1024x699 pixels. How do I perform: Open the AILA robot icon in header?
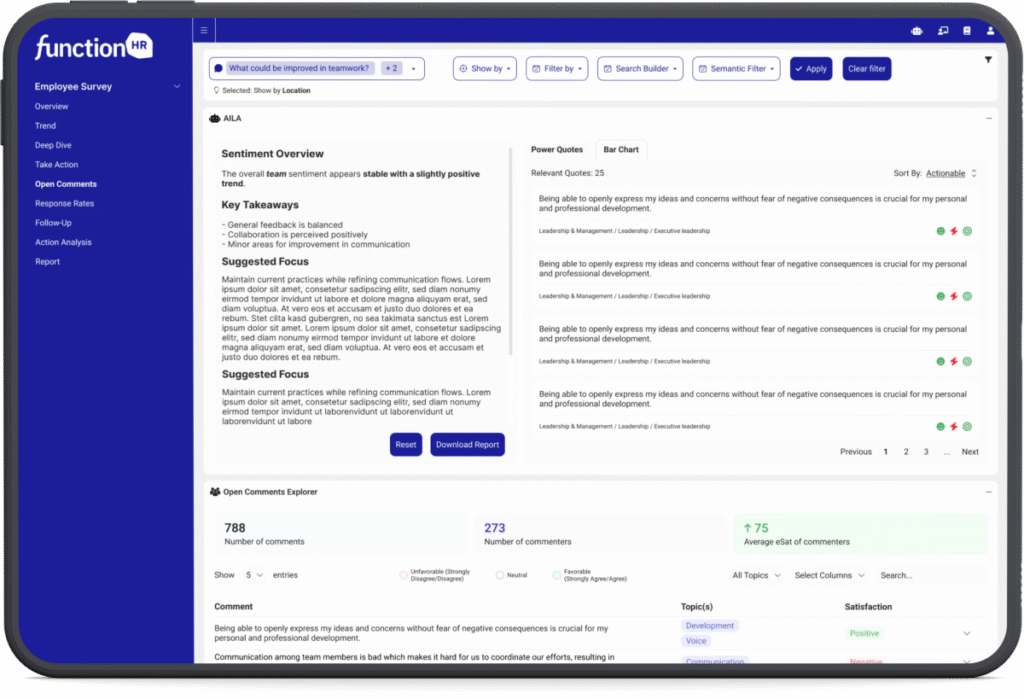[x=917, y=31]
